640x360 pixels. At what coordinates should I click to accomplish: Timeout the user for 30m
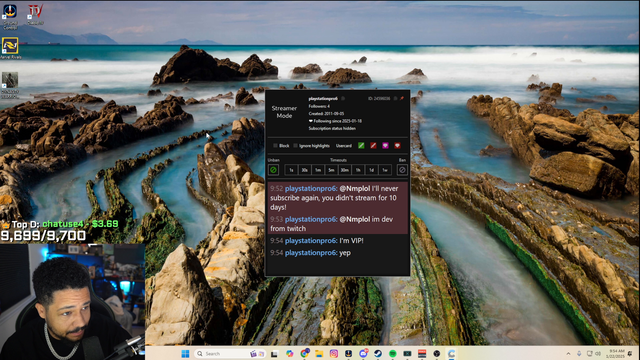coord(344,170)
